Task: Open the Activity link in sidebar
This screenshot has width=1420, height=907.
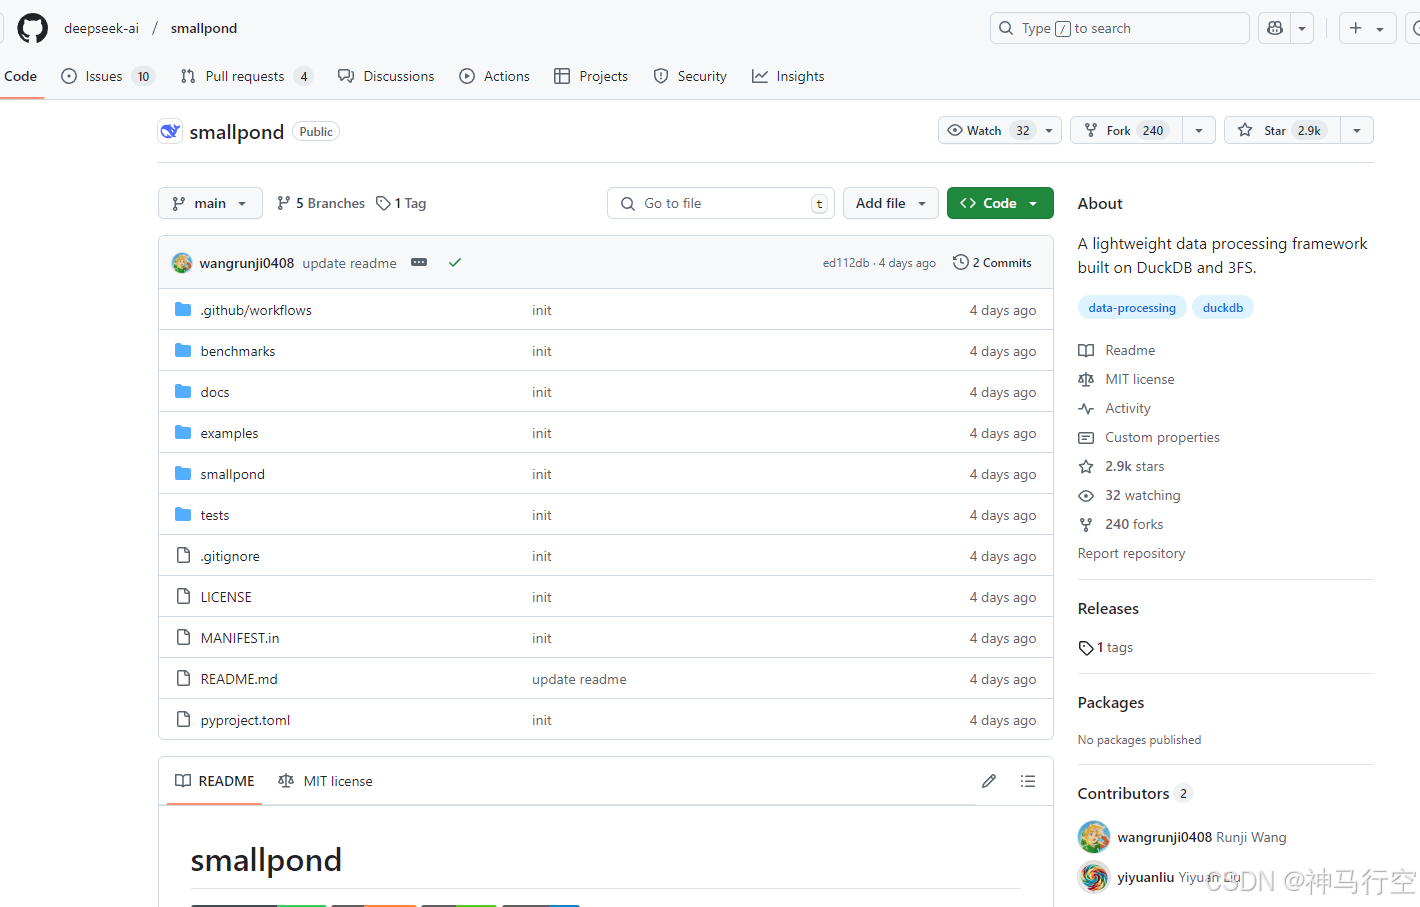Action: (x=1115, y=408)
